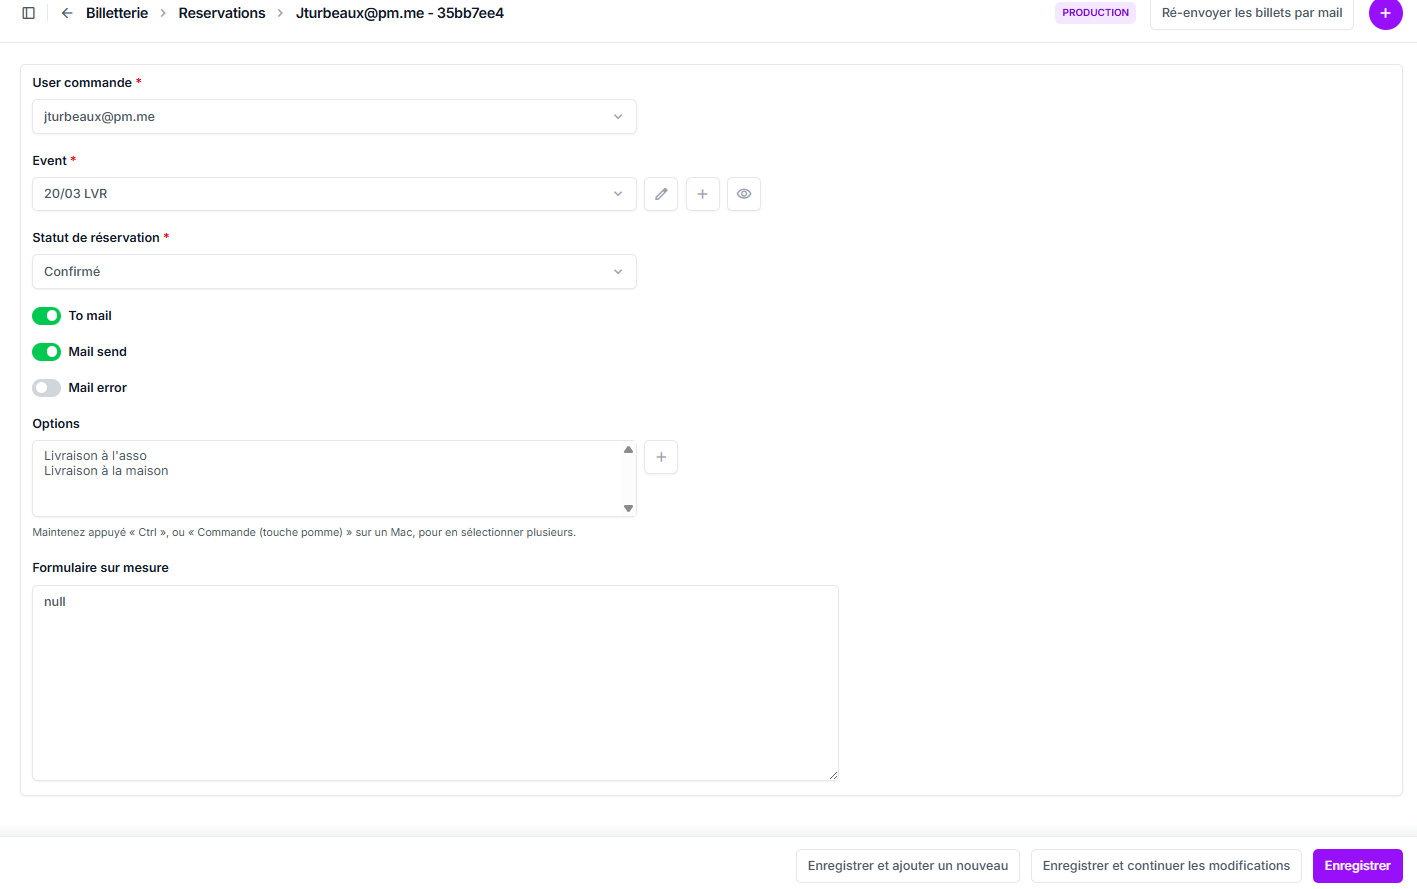Disable the To mail toggle
1417x889 pixels.
click(47, 316)
